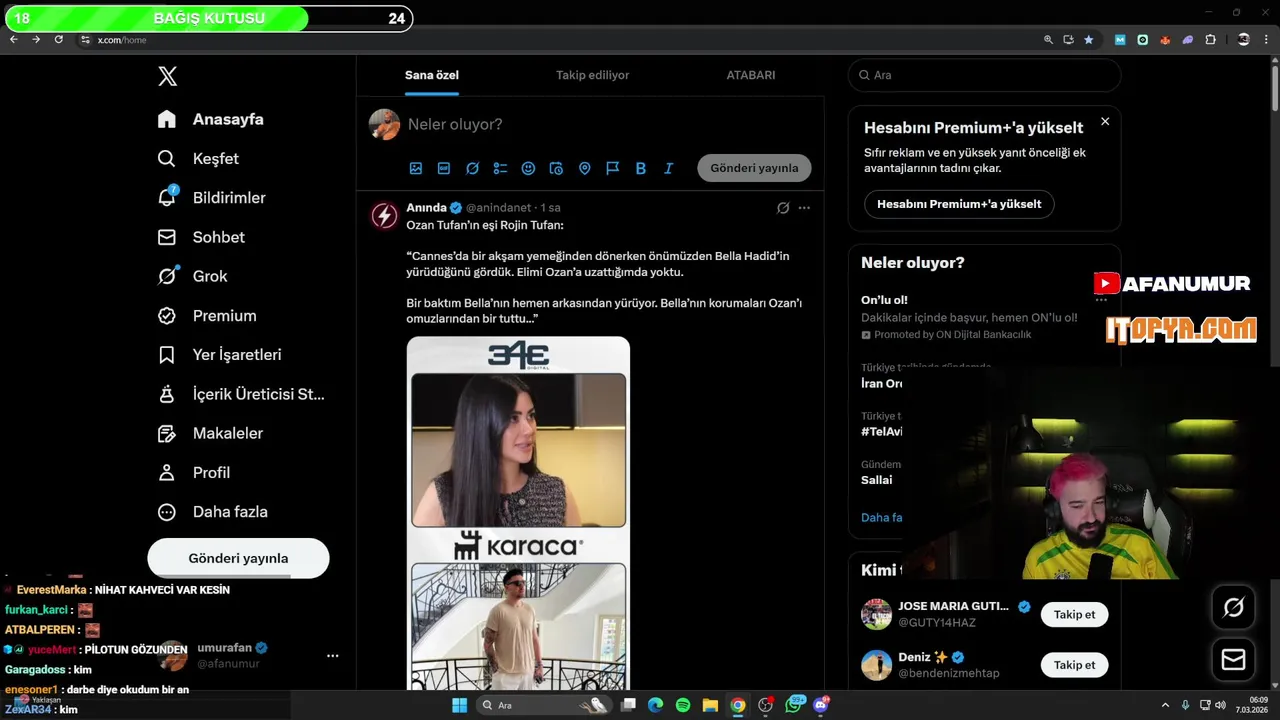Go to Anasayfa in the sidebar
1280x720 pixels.
211,119
